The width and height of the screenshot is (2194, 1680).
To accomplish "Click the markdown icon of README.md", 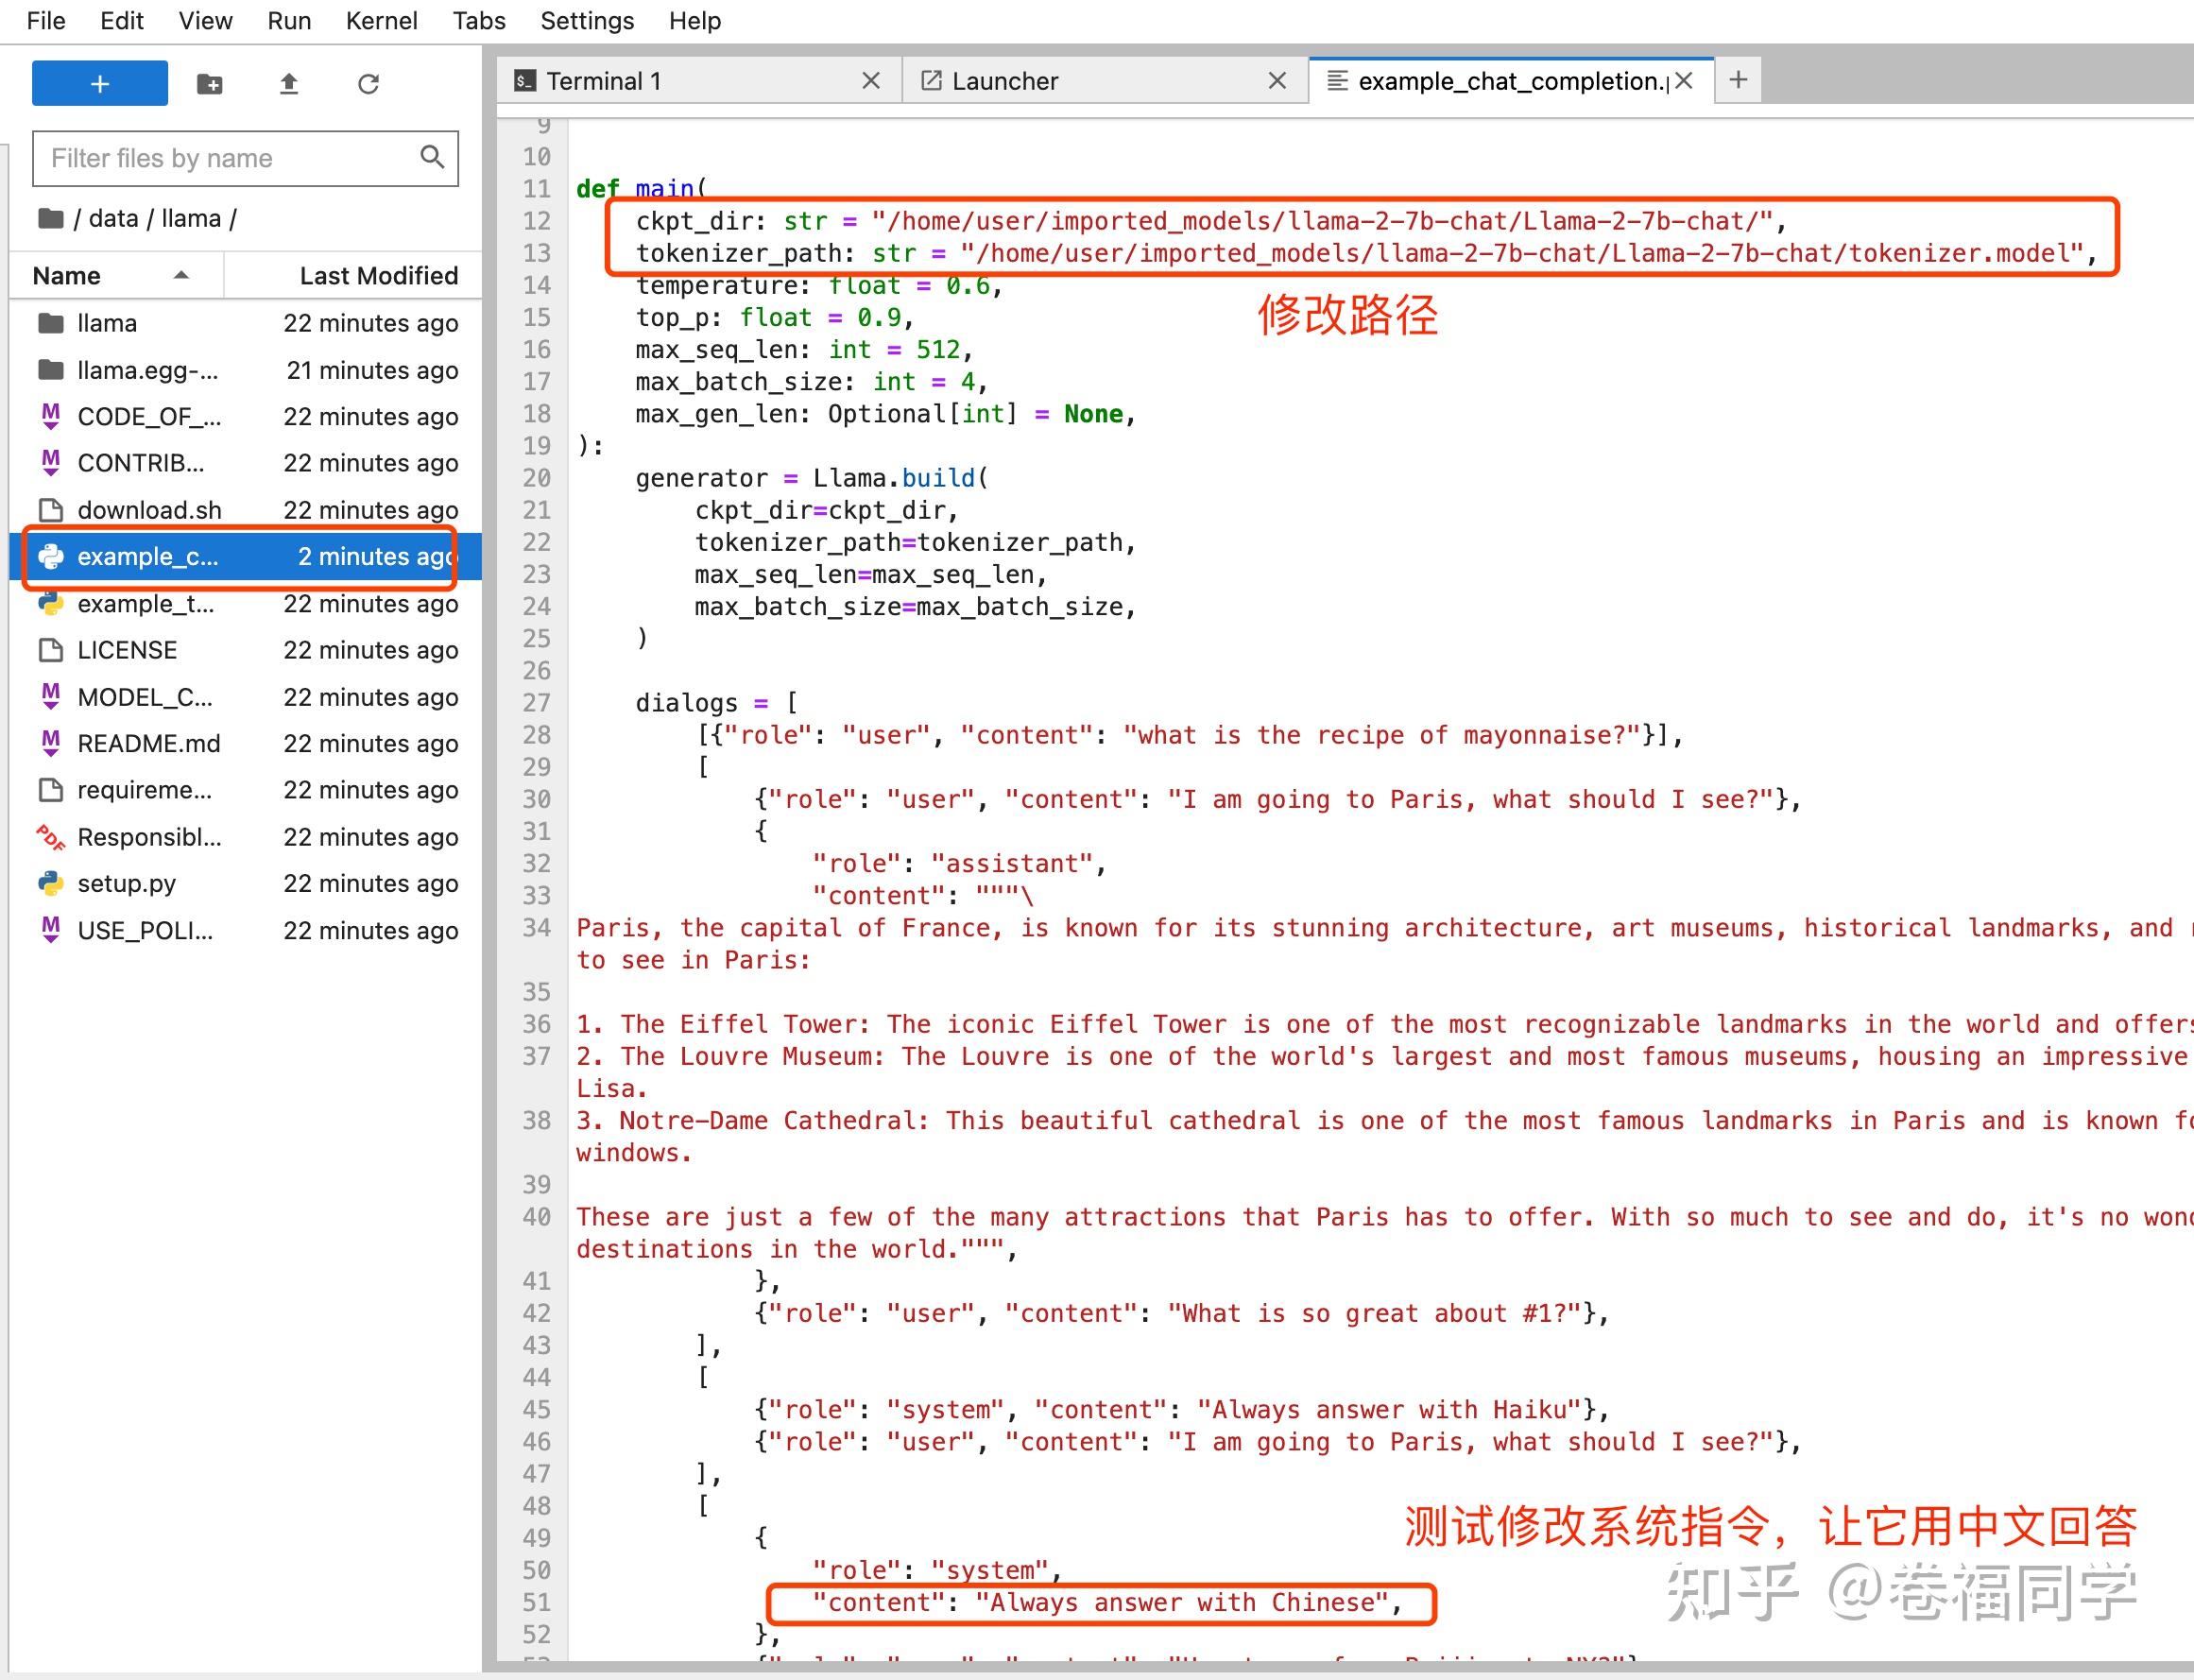I will tap(51, 743).
